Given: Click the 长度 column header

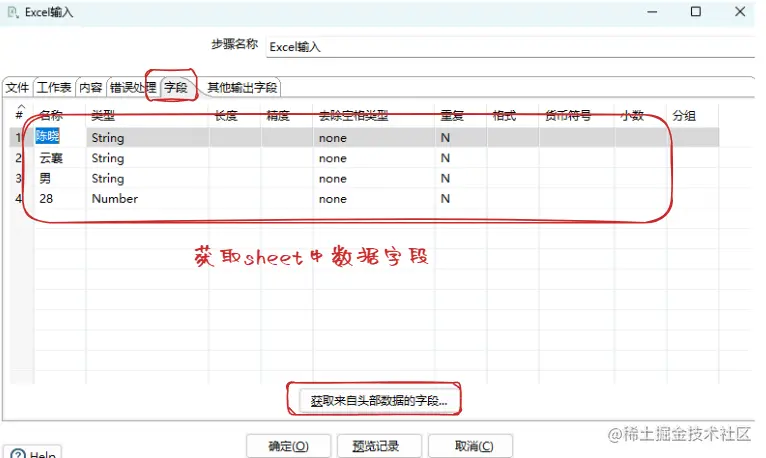Looking at the screenshot, I should pyautogui.click(x=235, y=116).
